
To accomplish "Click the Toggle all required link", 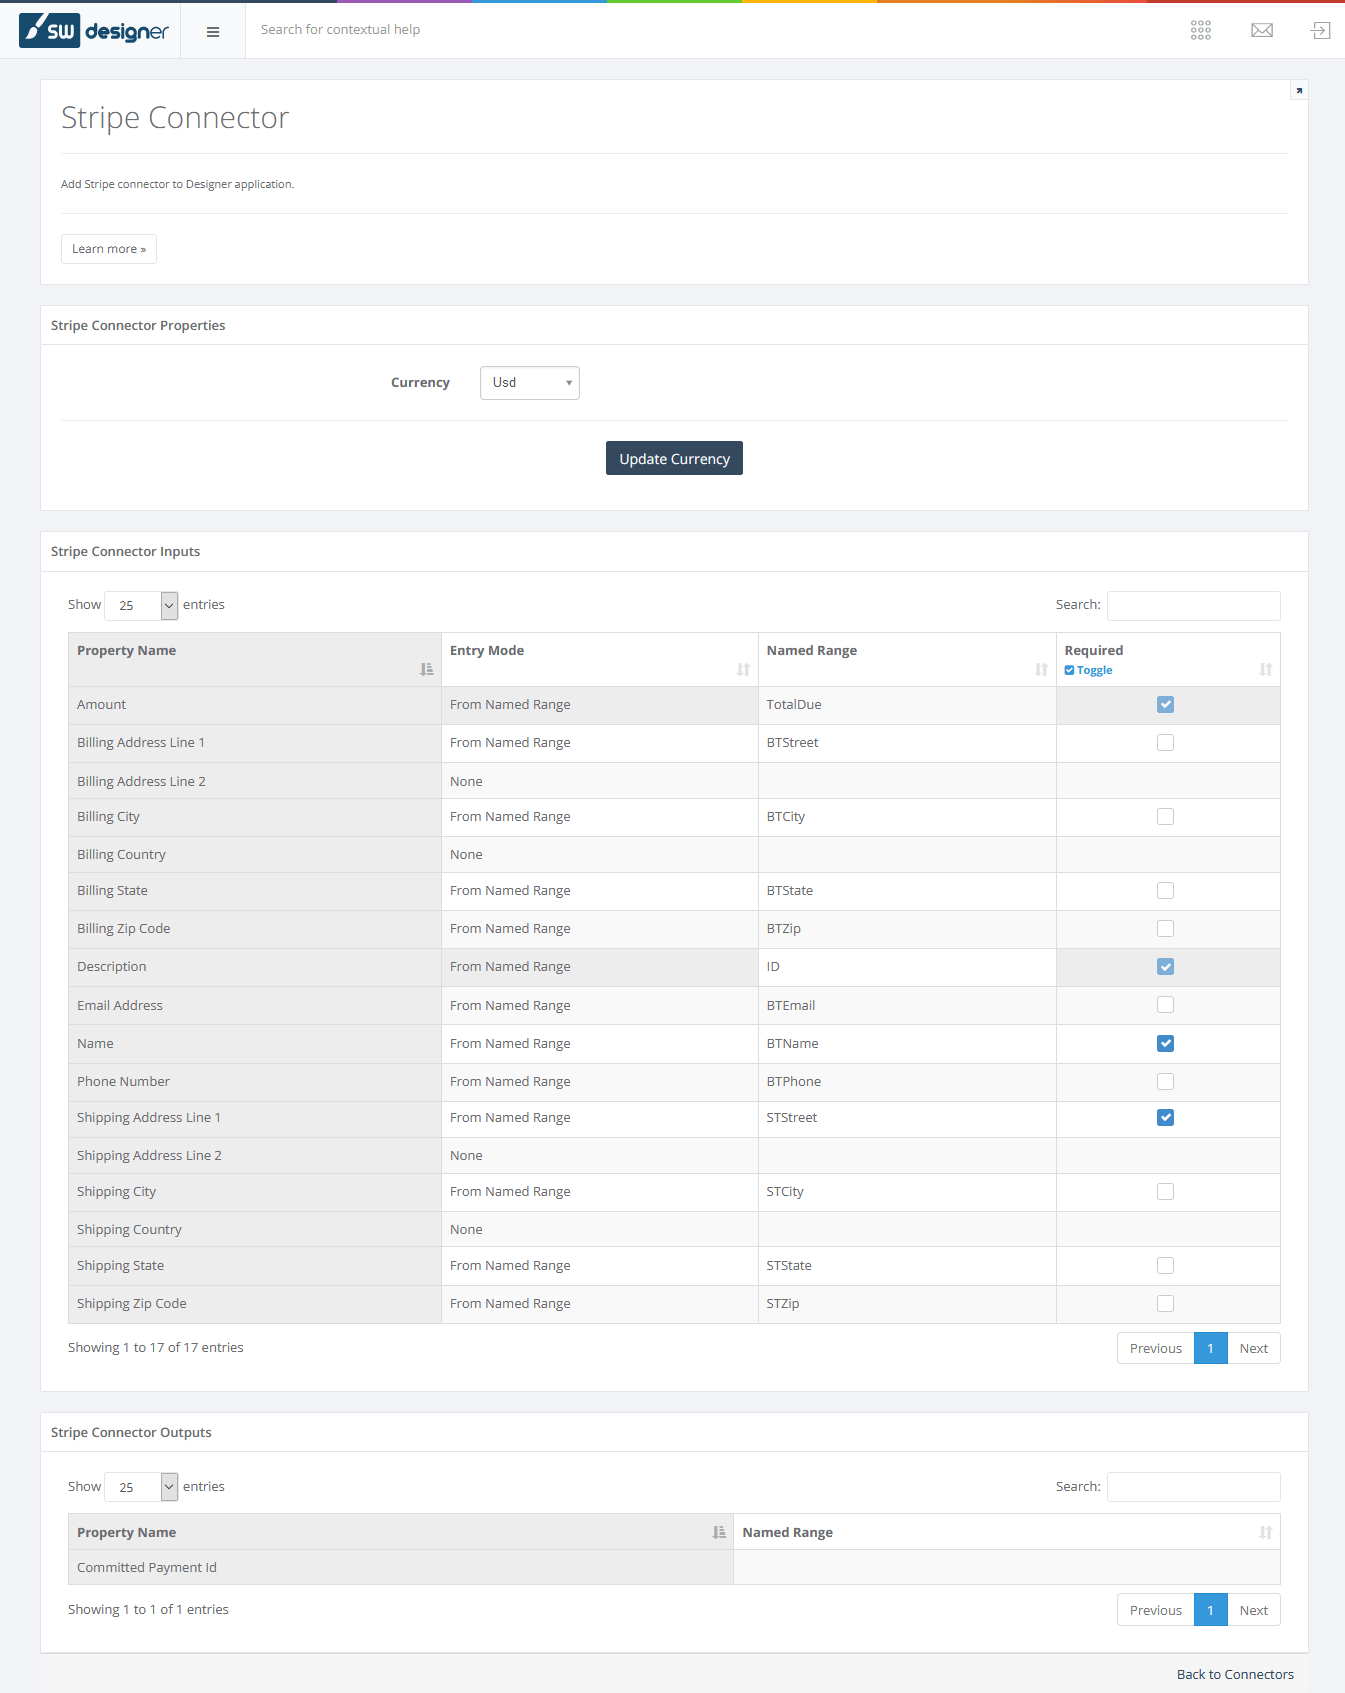I will (x=1089, y=670).
